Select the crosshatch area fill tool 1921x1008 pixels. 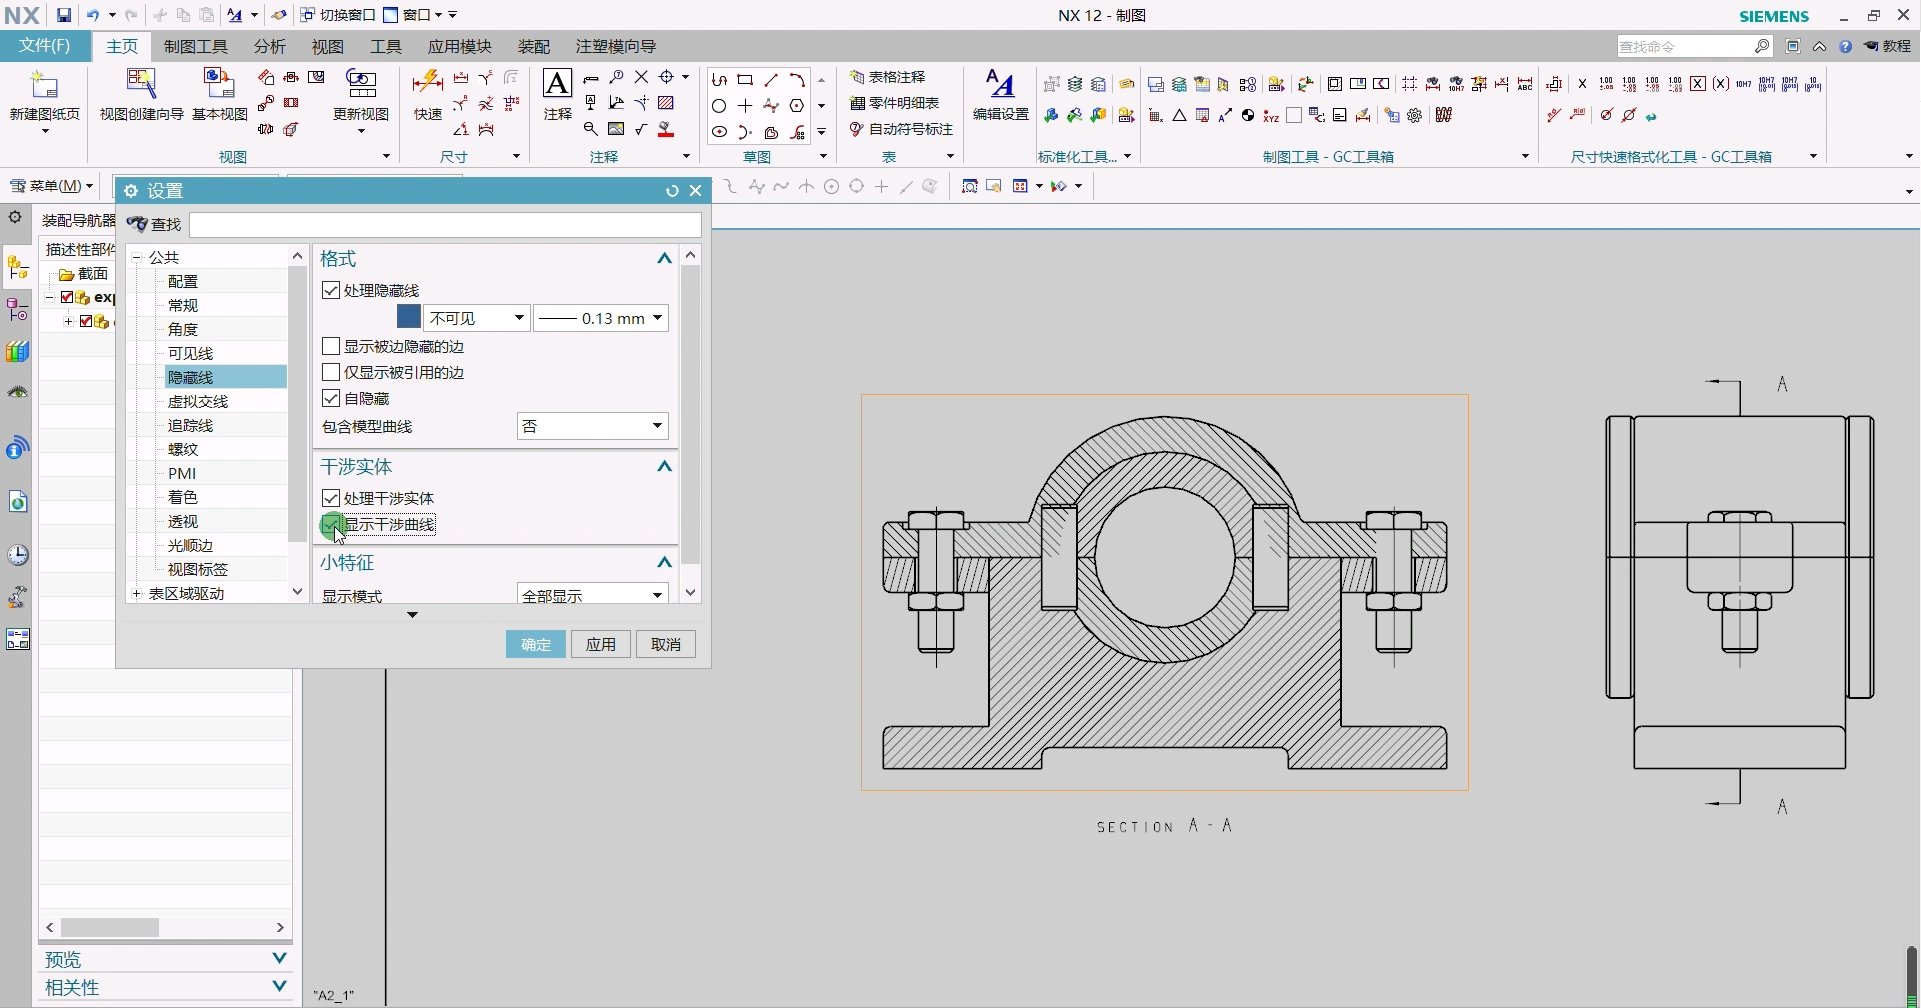666,103
